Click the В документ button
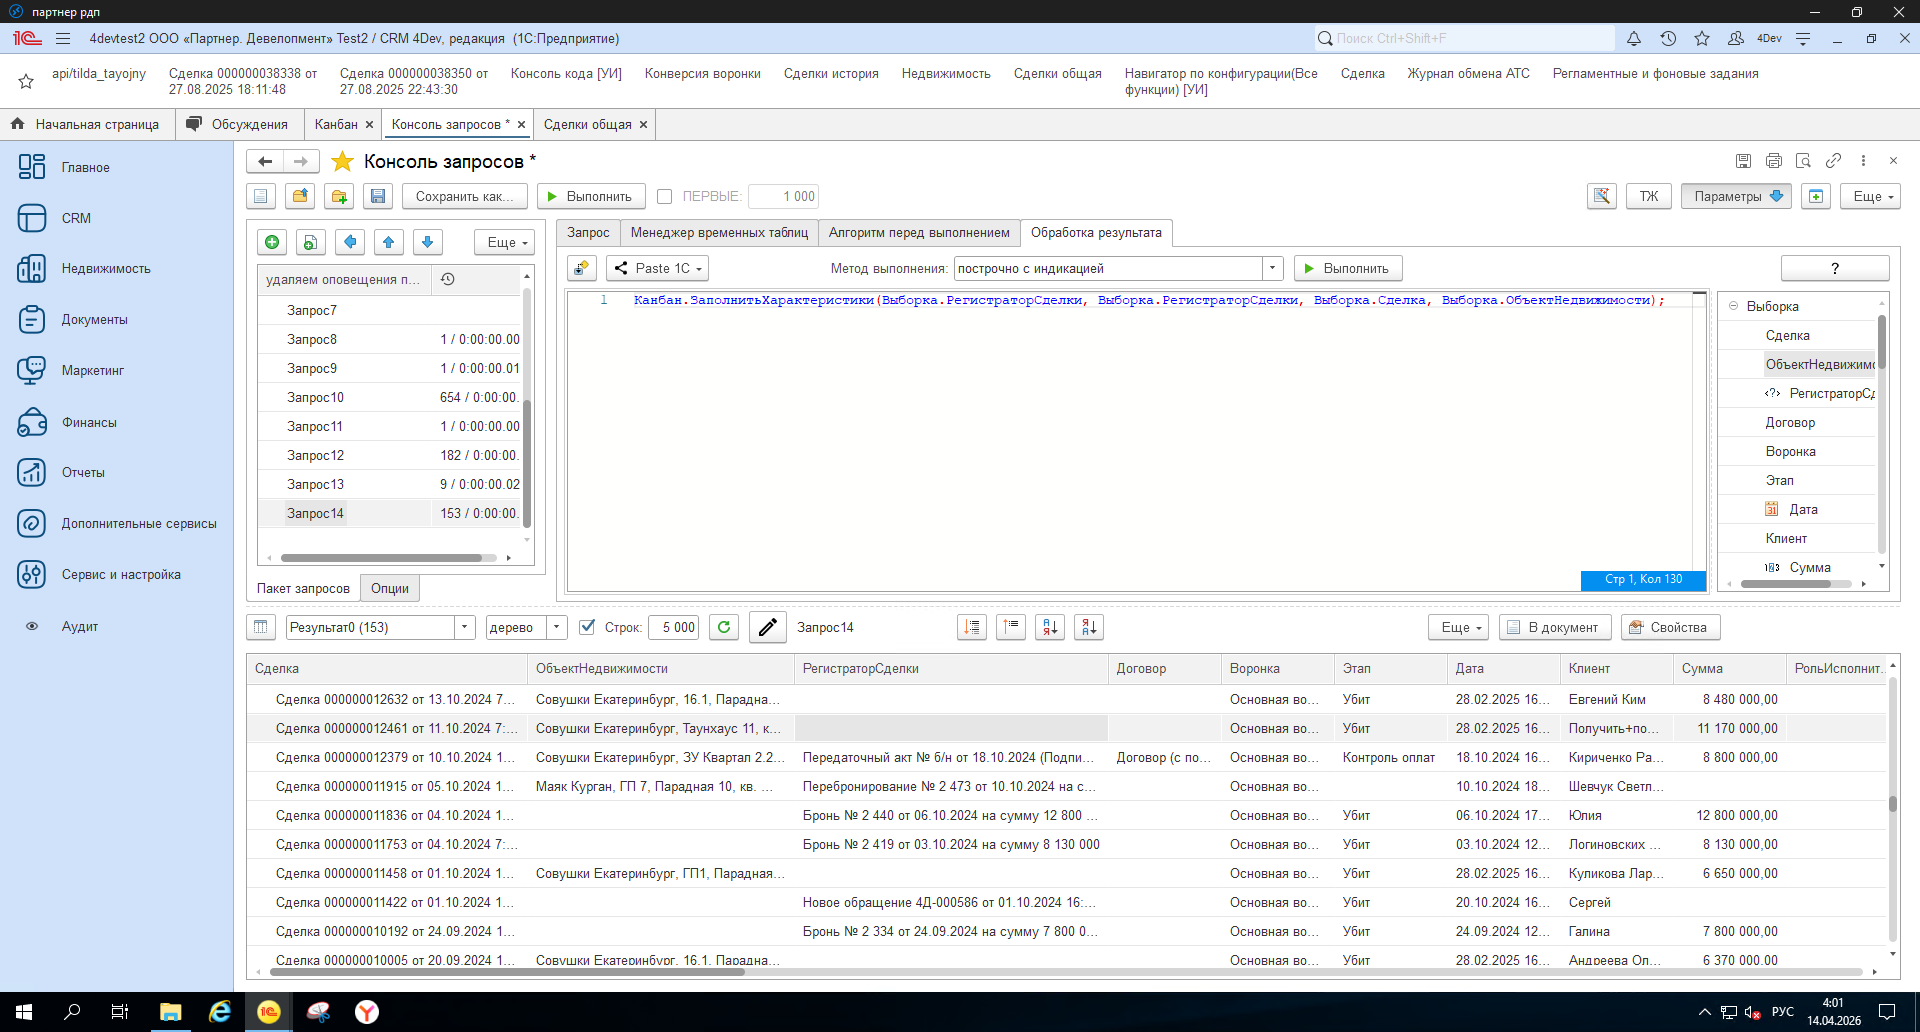Viewport: 1920px width, 1032px height. coord(1558,627)
